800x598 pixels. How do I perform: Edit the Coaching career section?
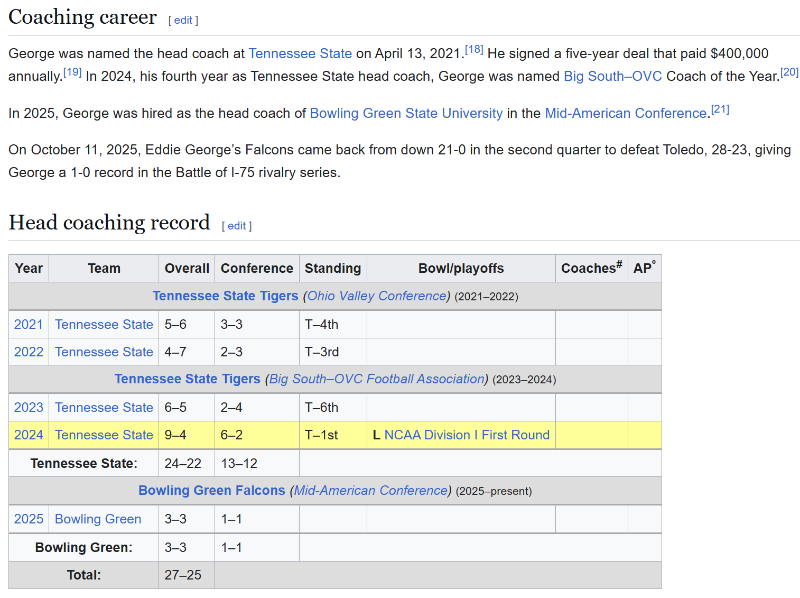[182, 20]
